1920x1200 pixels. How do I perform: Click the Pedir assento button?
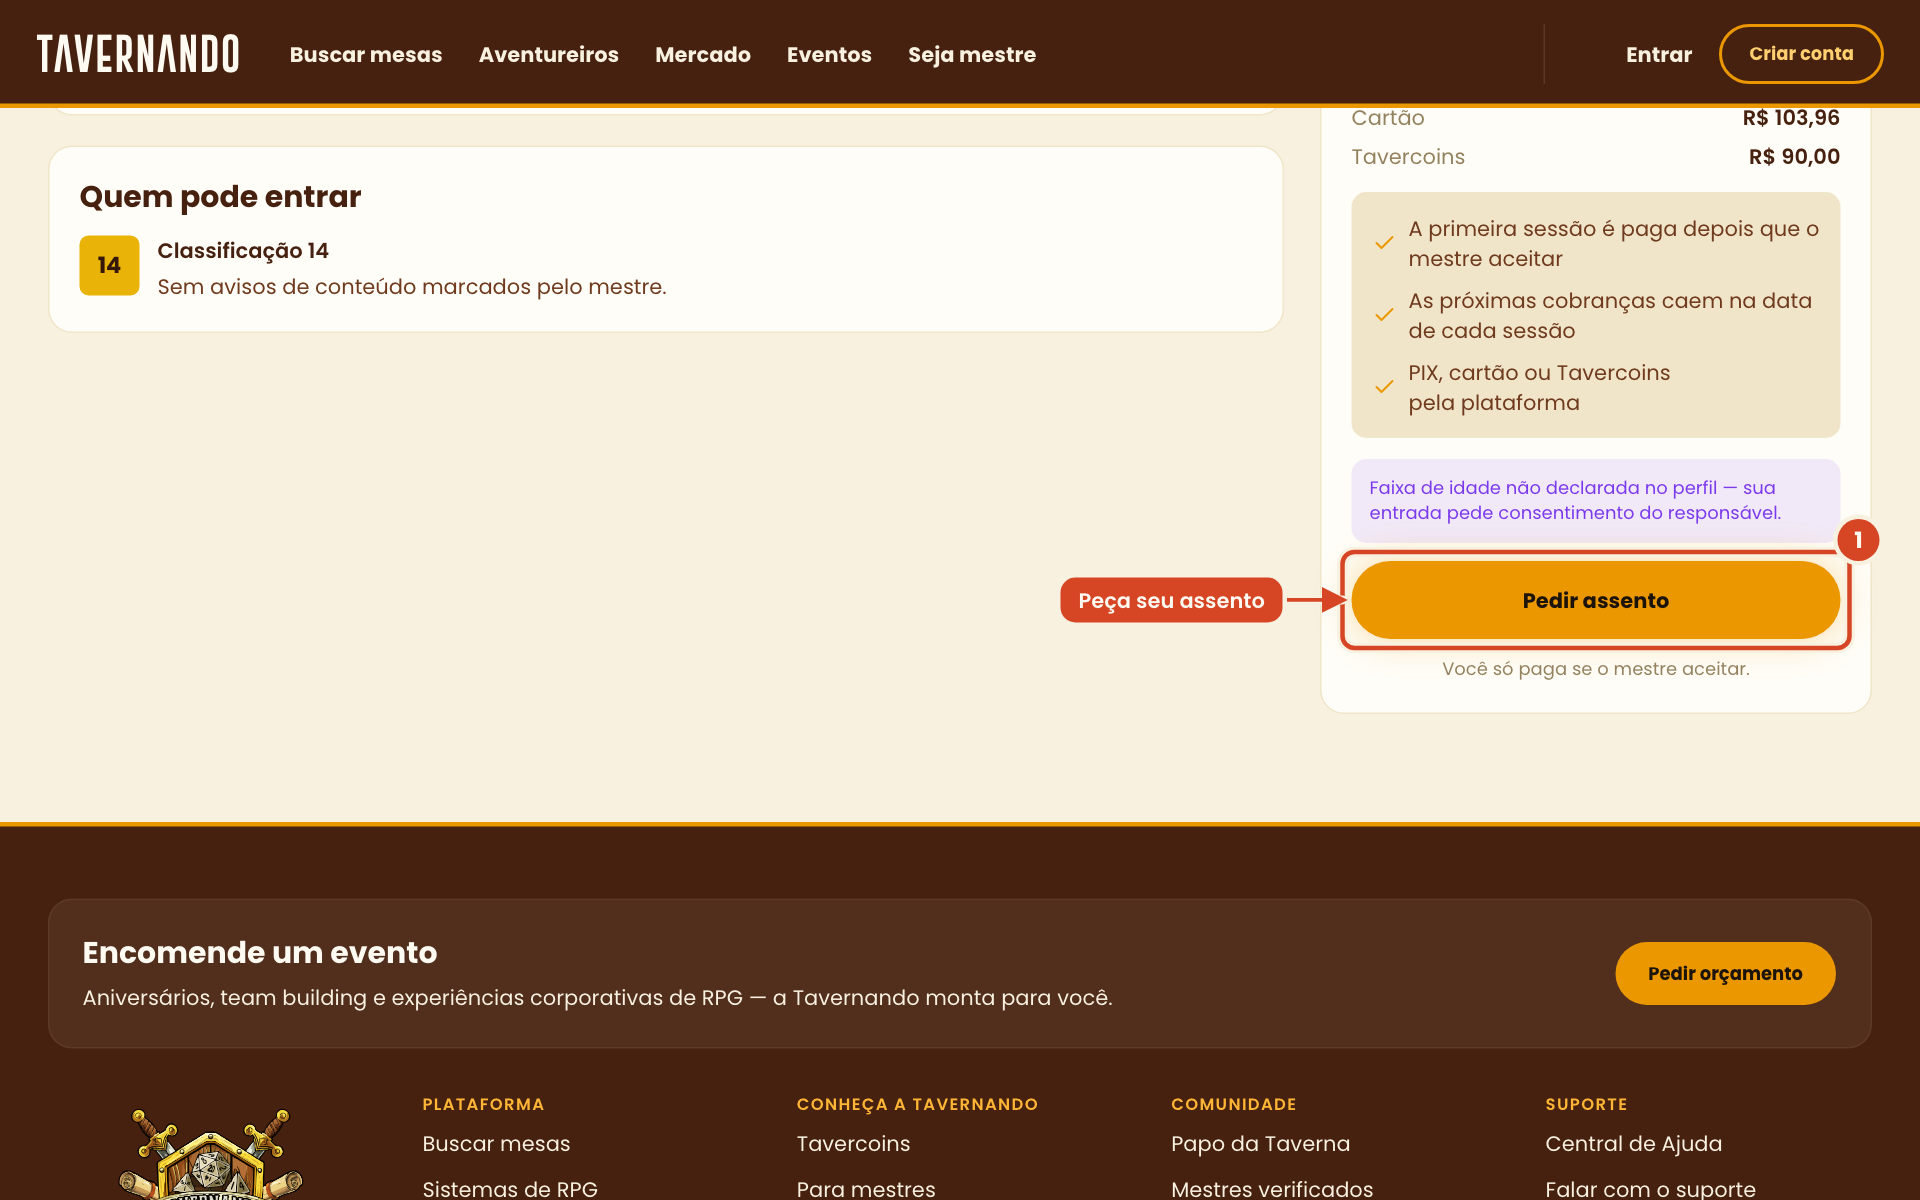1596,600
